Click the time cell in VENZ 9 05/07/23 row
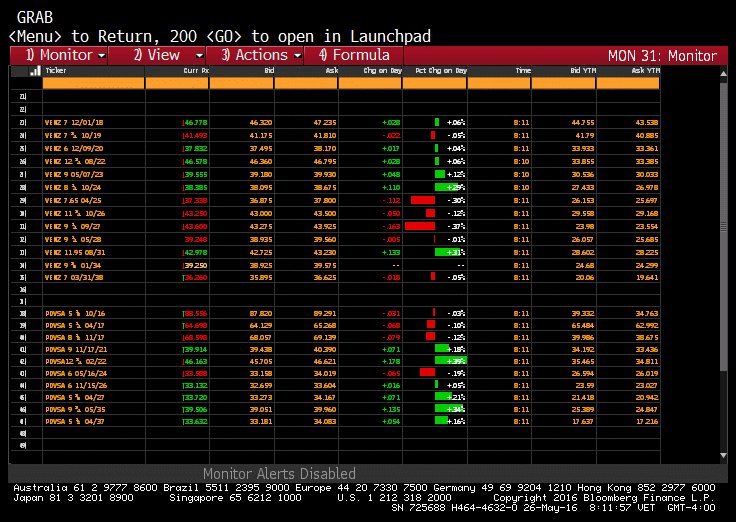The image size is (736, 522). pyautogui.click(x=521, y=175)
